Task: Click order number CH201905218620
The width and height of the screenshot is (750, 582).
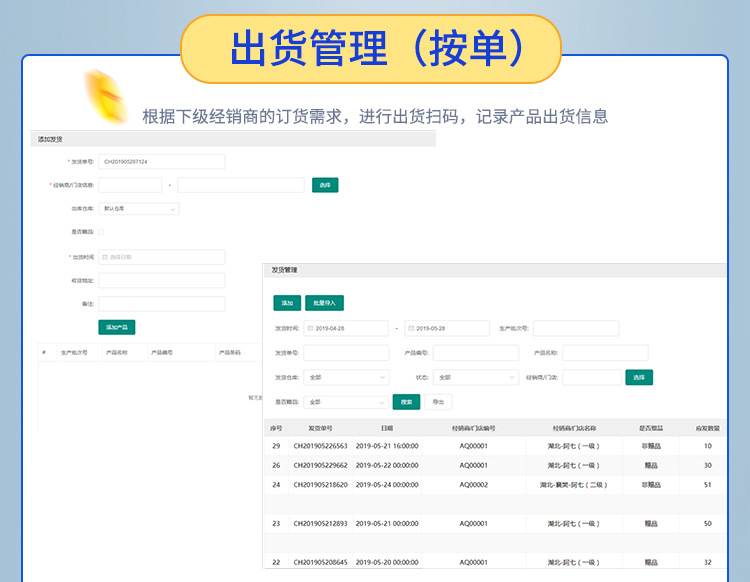Action: tap(320, 485)
